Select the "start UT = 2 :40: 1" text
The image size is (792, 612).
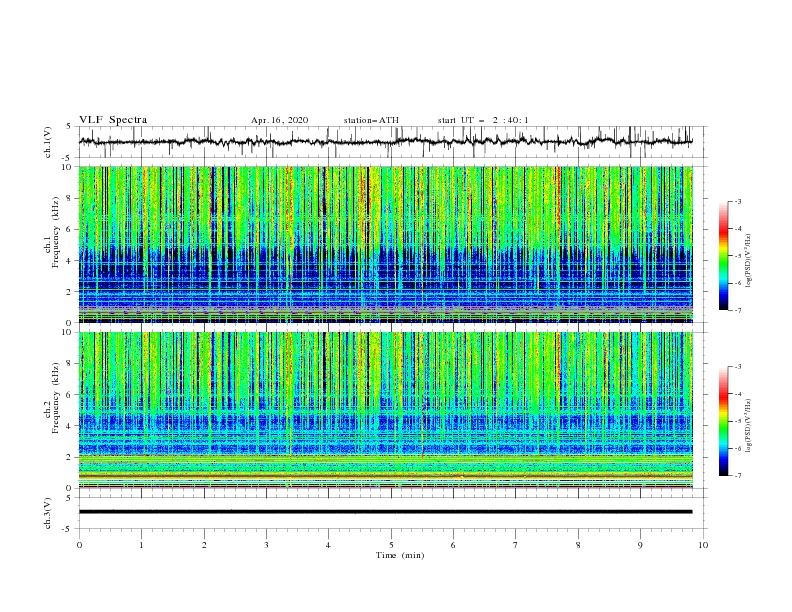(x=483, y=120)
